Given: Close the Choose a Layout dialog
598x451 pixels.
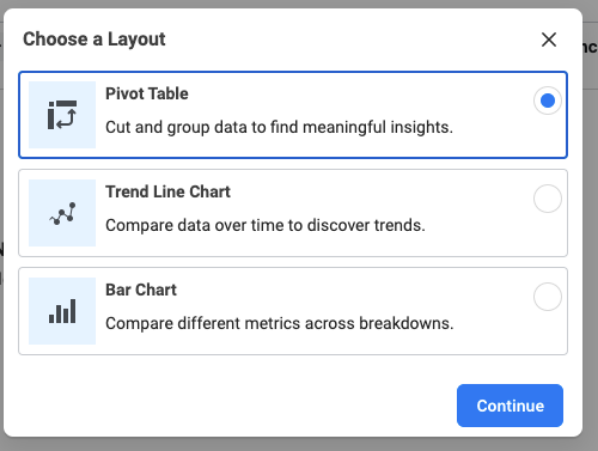Looking at the screenshot, I should [549, 40].
